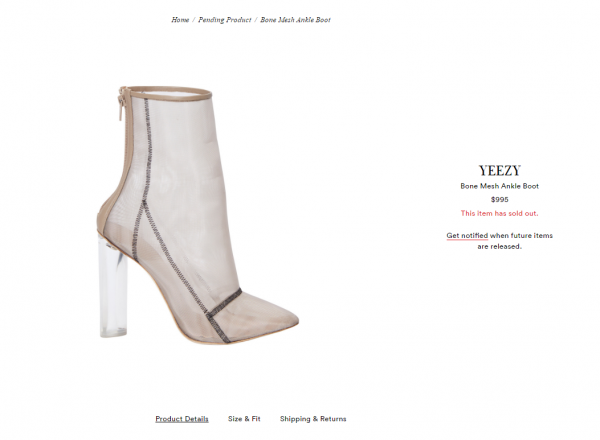Image resolution: width=600 pixels, height=440 pixels.
Task: Open the Pending Product breadcrumb
Action: 225,20
